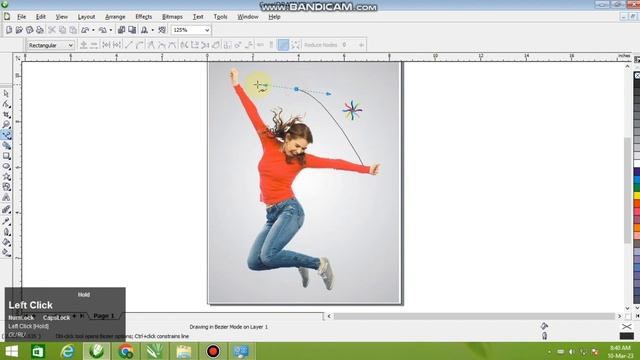Select the Fill bucket tool

(x=6, y=242)
